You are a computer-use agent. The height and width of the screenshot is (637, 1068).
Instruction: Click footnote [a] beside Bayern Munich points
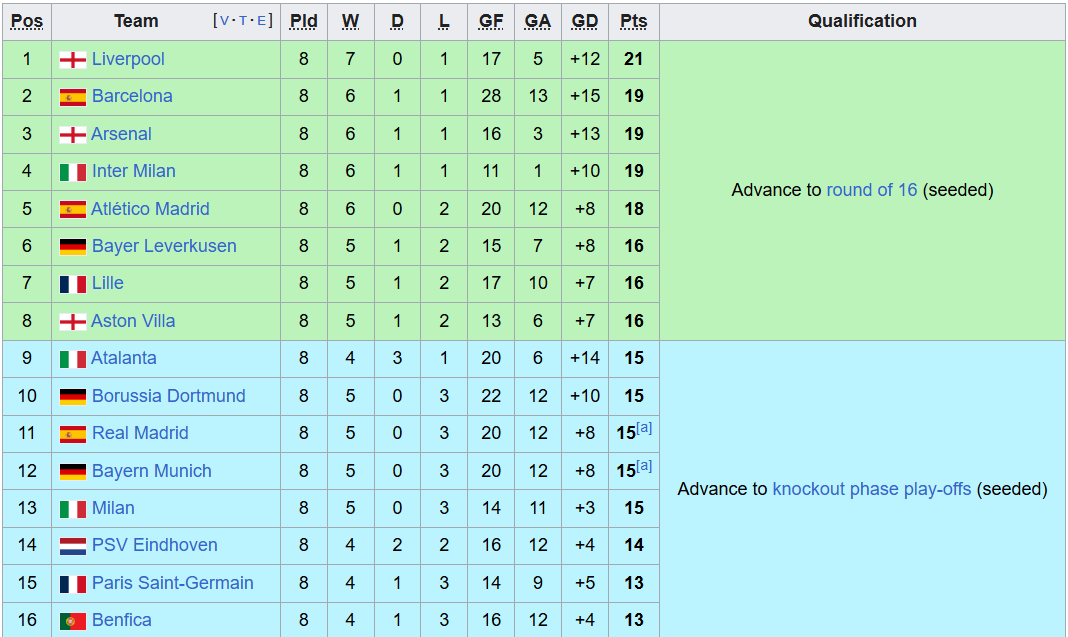pos(644,466)
